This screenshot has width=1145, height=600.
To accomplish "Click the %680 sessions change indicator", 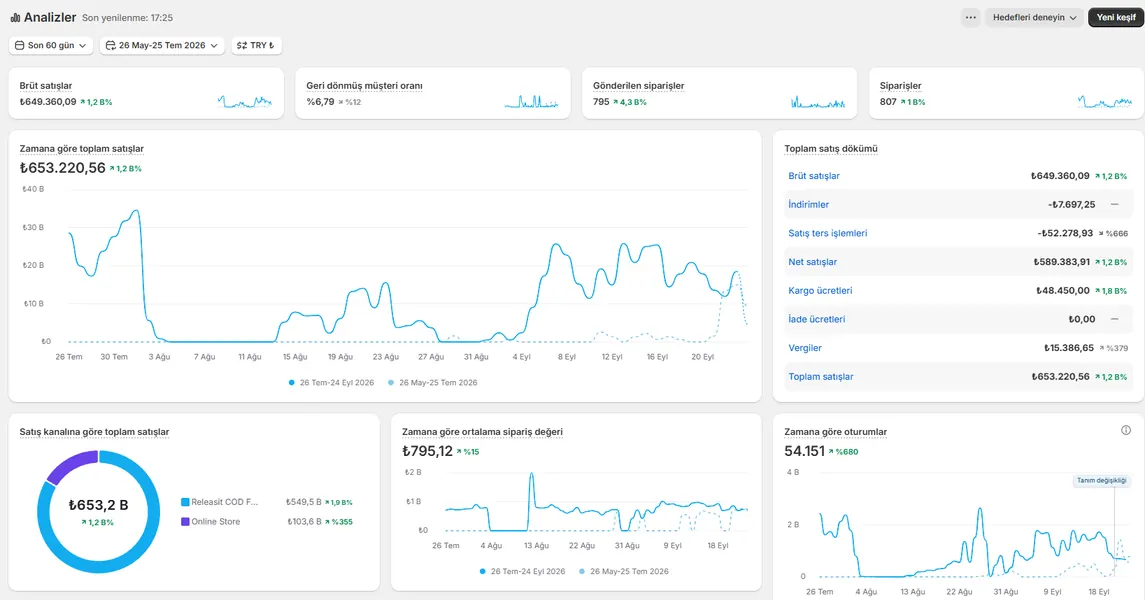I will click(843, 452).
